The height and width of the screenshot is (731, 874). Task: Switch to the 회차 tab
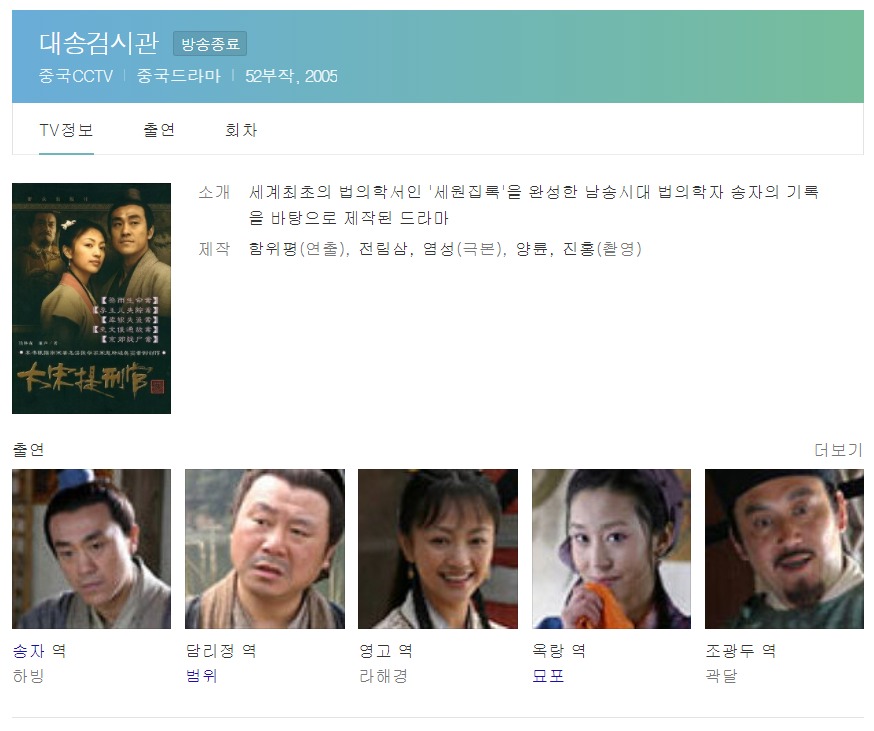[x=241, y=130]
